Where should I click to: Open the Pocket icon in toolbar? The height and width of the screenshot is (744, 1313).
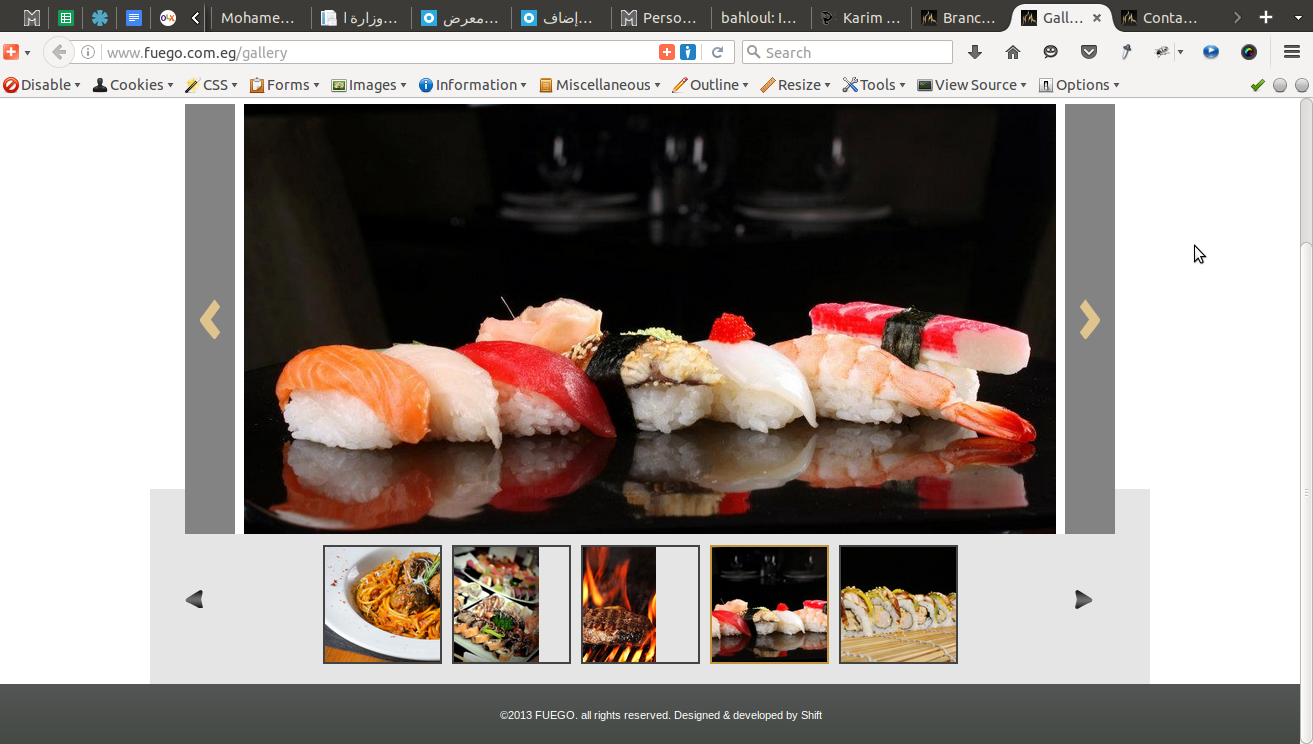pos(1089,52)
